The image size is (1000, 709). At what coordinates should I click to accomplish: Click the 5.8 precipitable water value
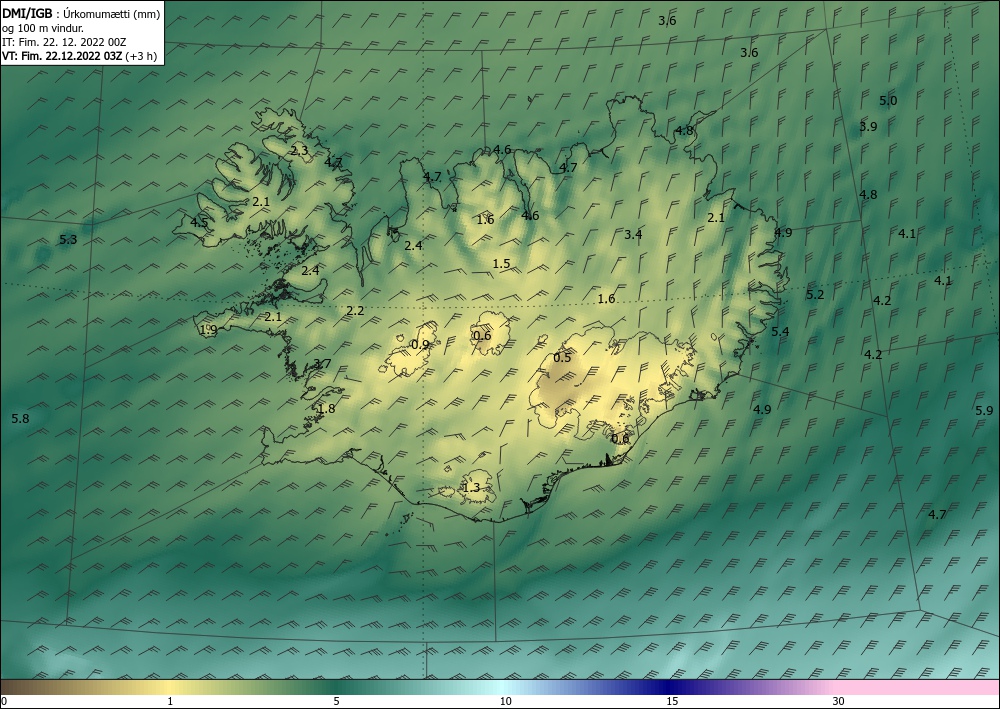coord(20,419)
